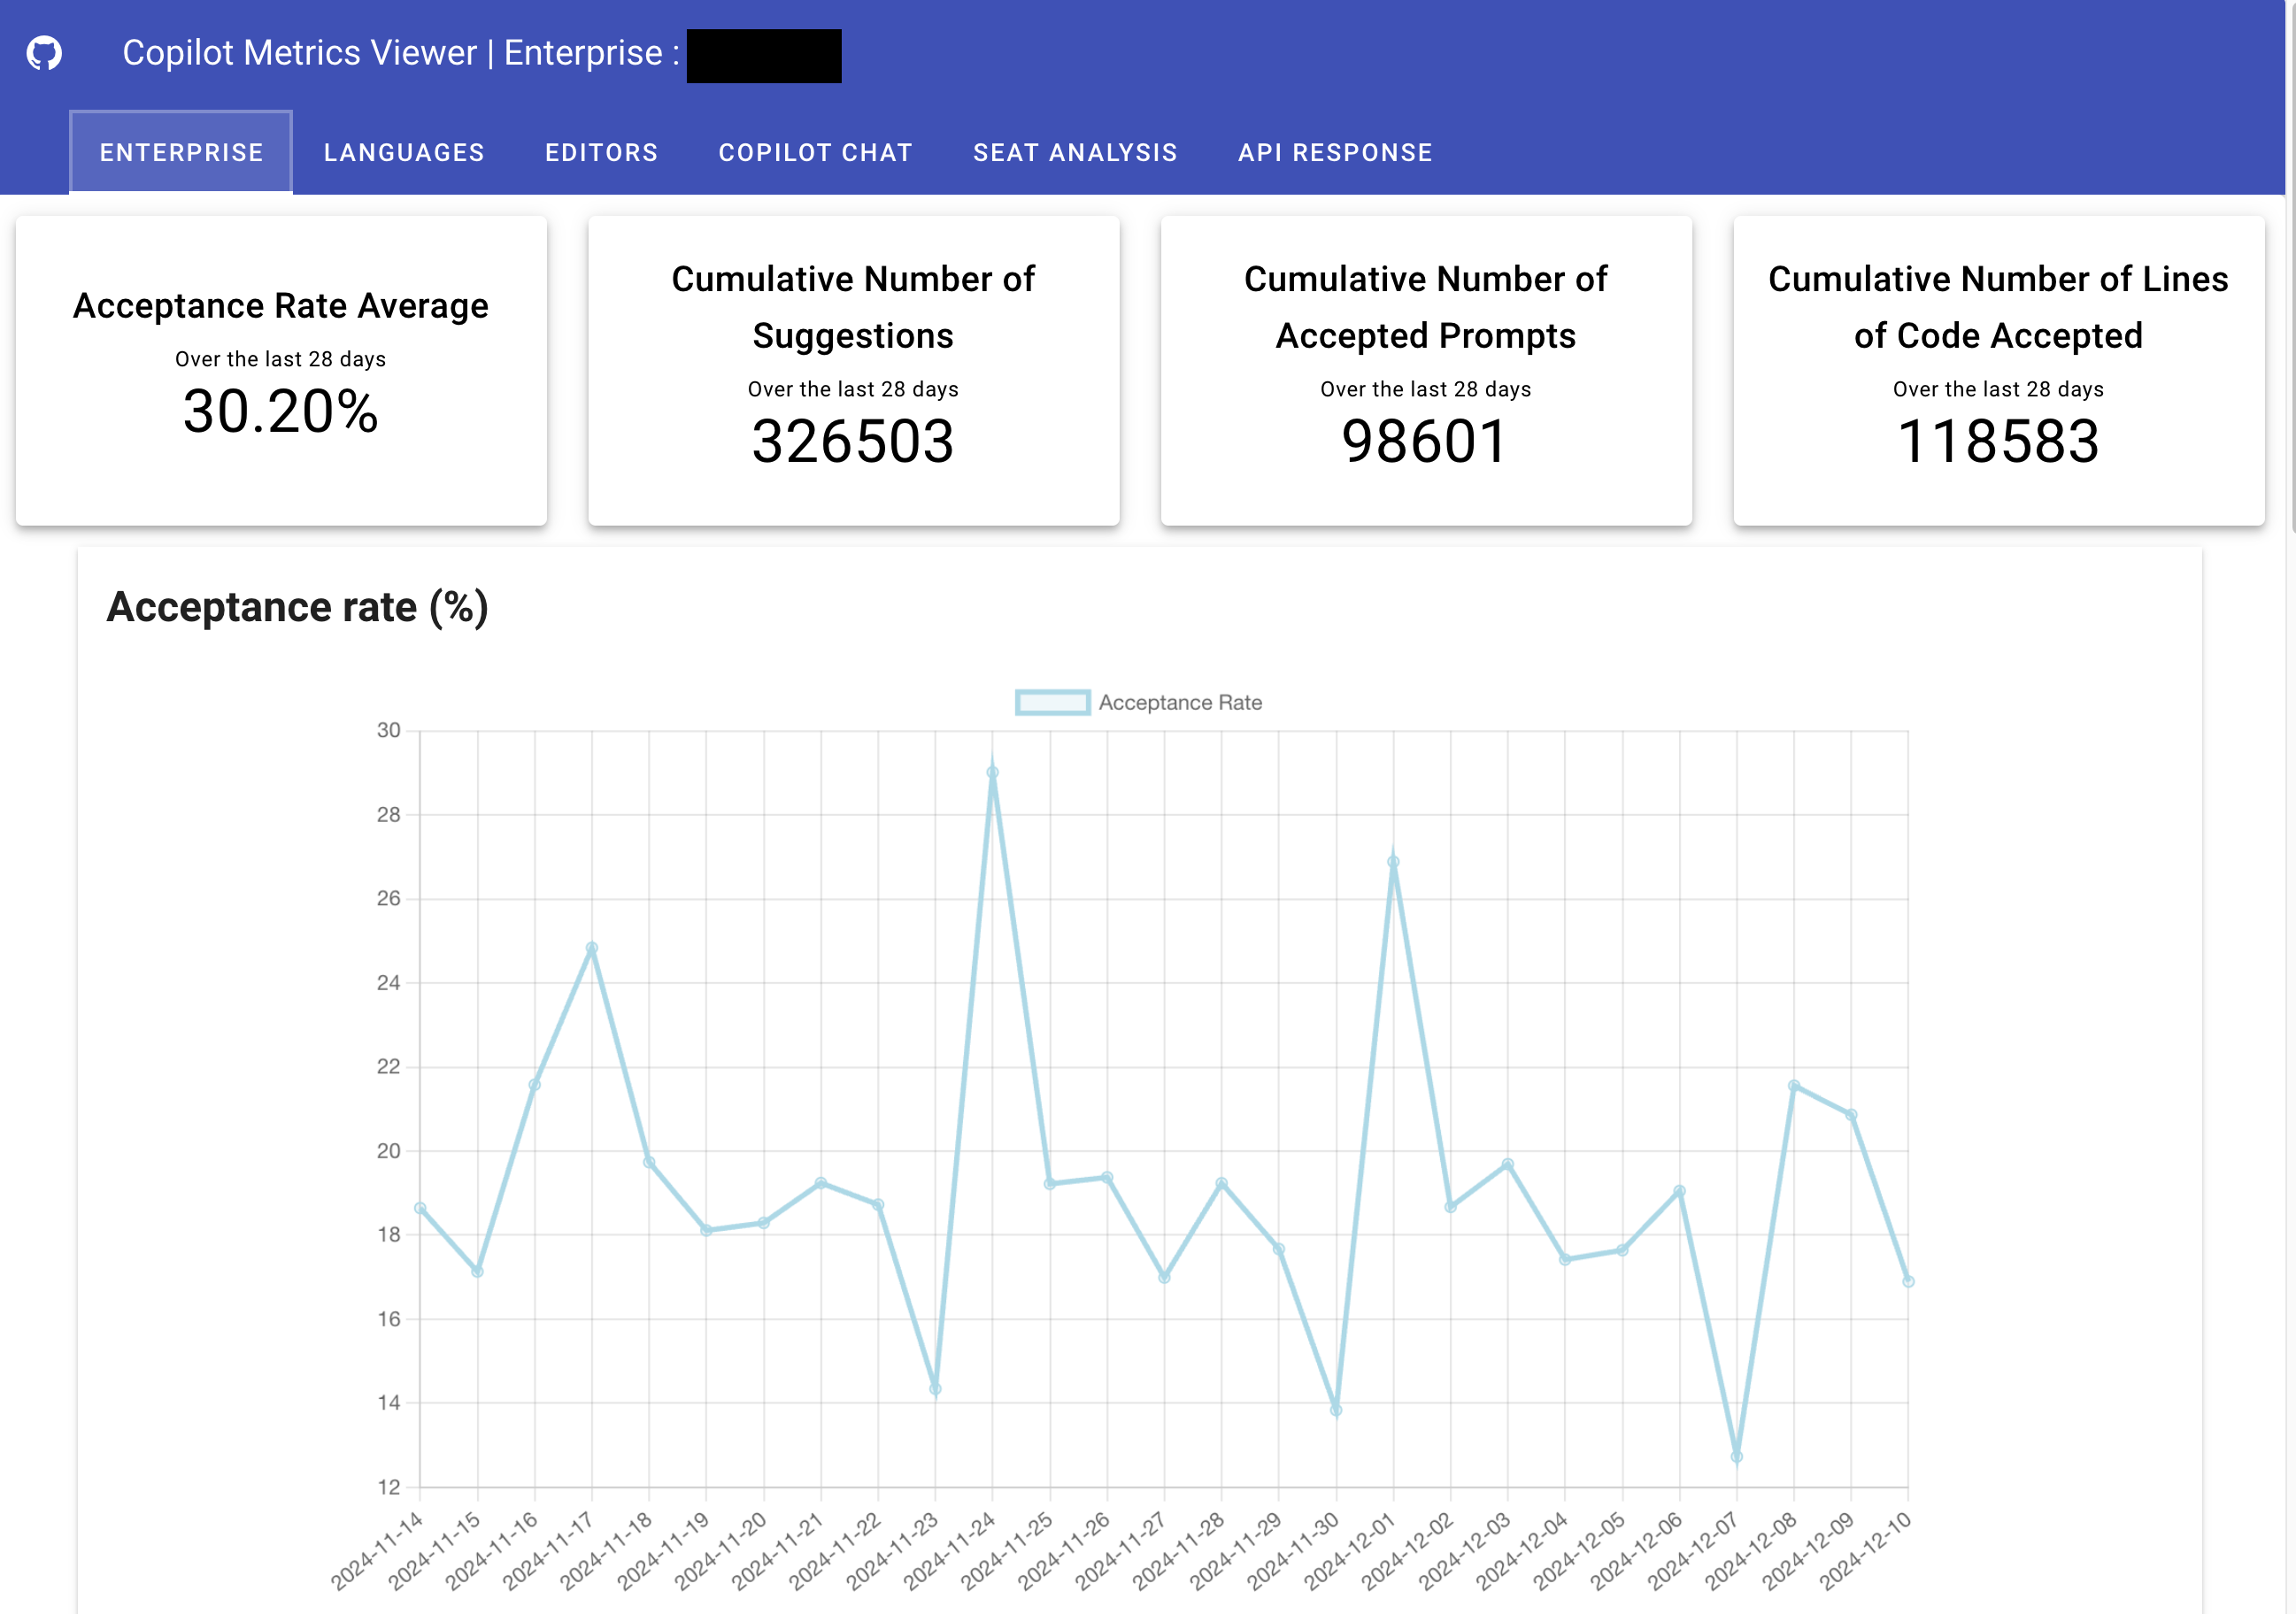Open the Seat Analysis tab
This screenshot has height=1614, width=2296.
pyautogui.click(x=1075, y=152)
